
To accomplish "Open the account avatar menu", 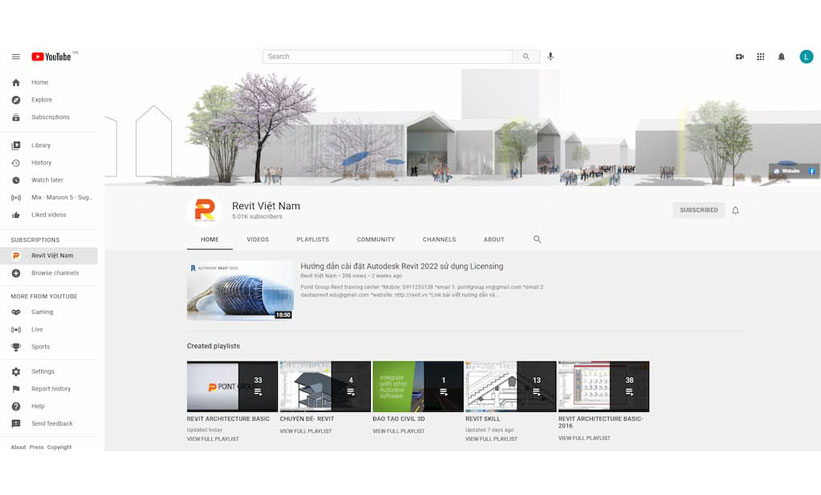I will 806,57.
